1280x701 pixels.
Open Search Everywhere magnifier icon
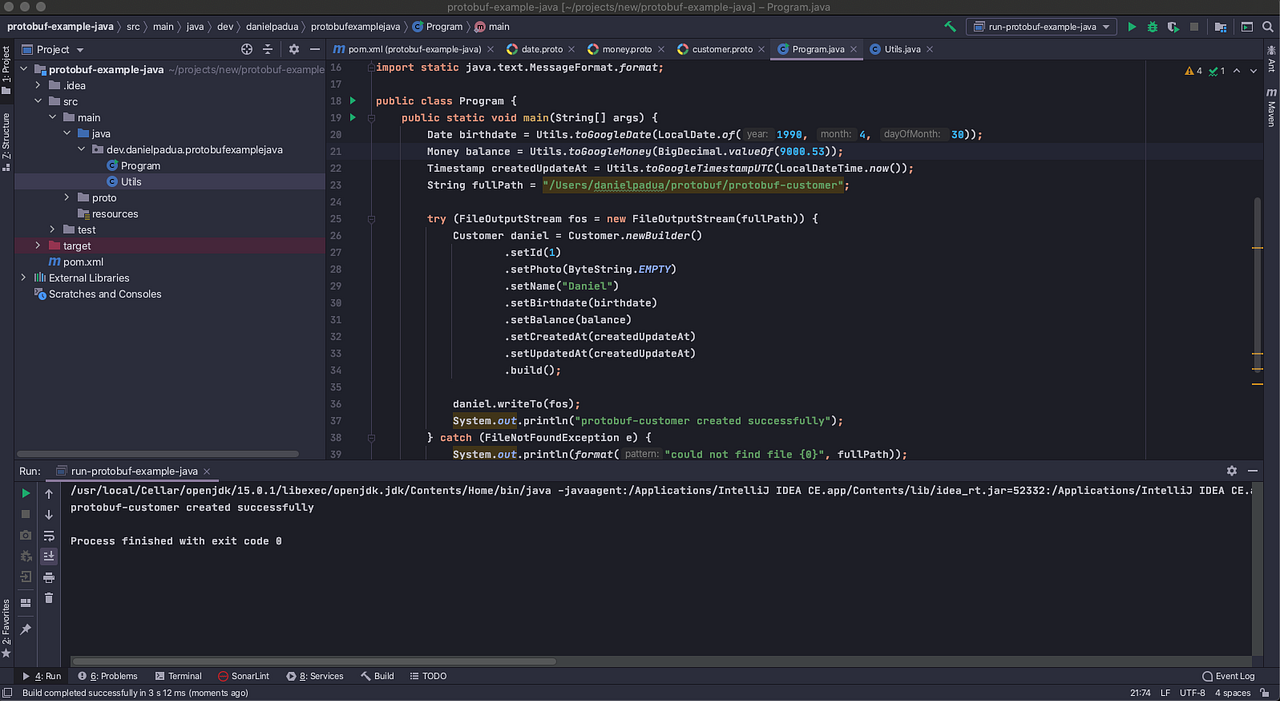click(x=1268, y=27)
